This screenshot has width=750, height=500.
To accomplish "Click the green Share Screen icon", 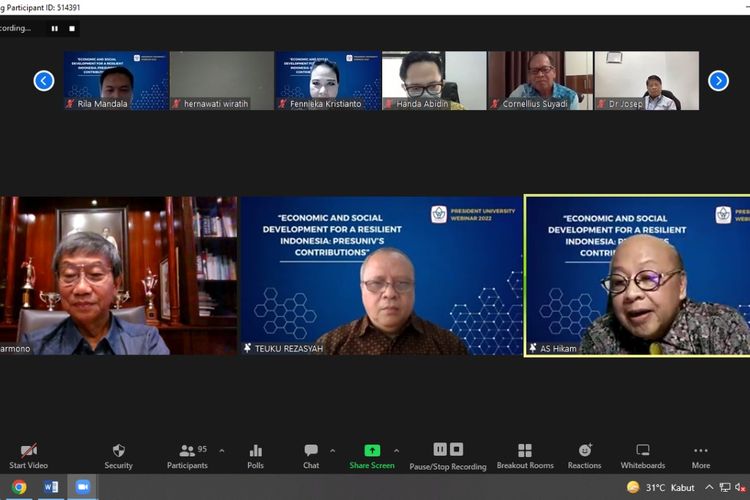I will (x=372, y=450).
